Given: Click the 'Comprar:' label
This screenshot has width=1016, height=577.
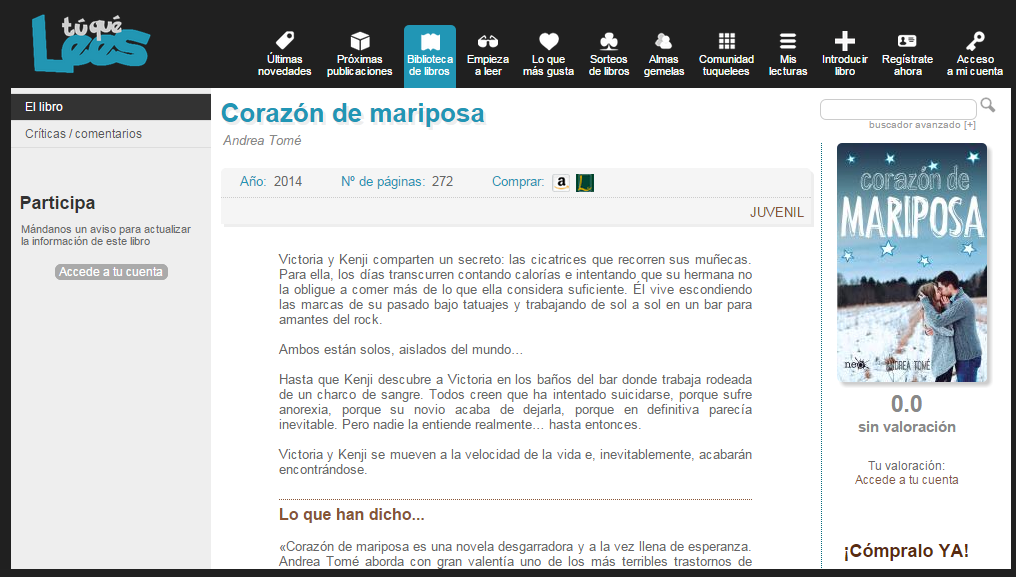Looking at the screenshot, I should click(x=518, y=182).
